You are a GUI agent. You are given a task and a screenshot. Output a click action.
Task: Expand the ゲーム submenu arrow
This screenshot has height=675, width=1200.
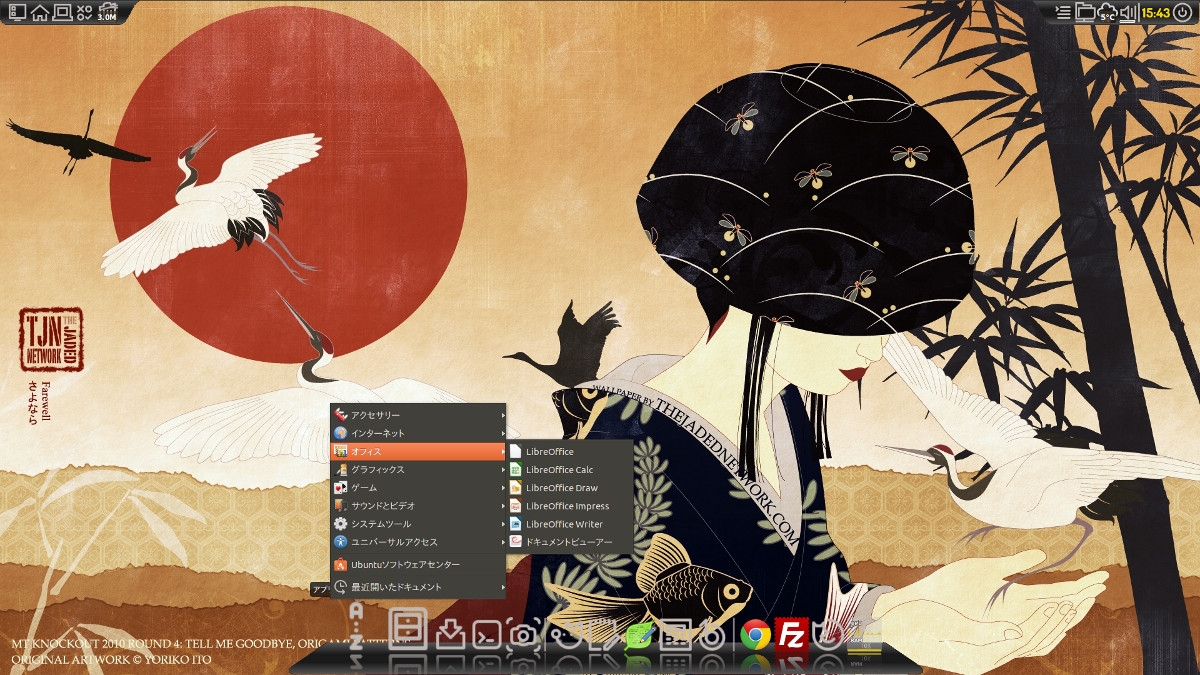(x=503, y=488)
